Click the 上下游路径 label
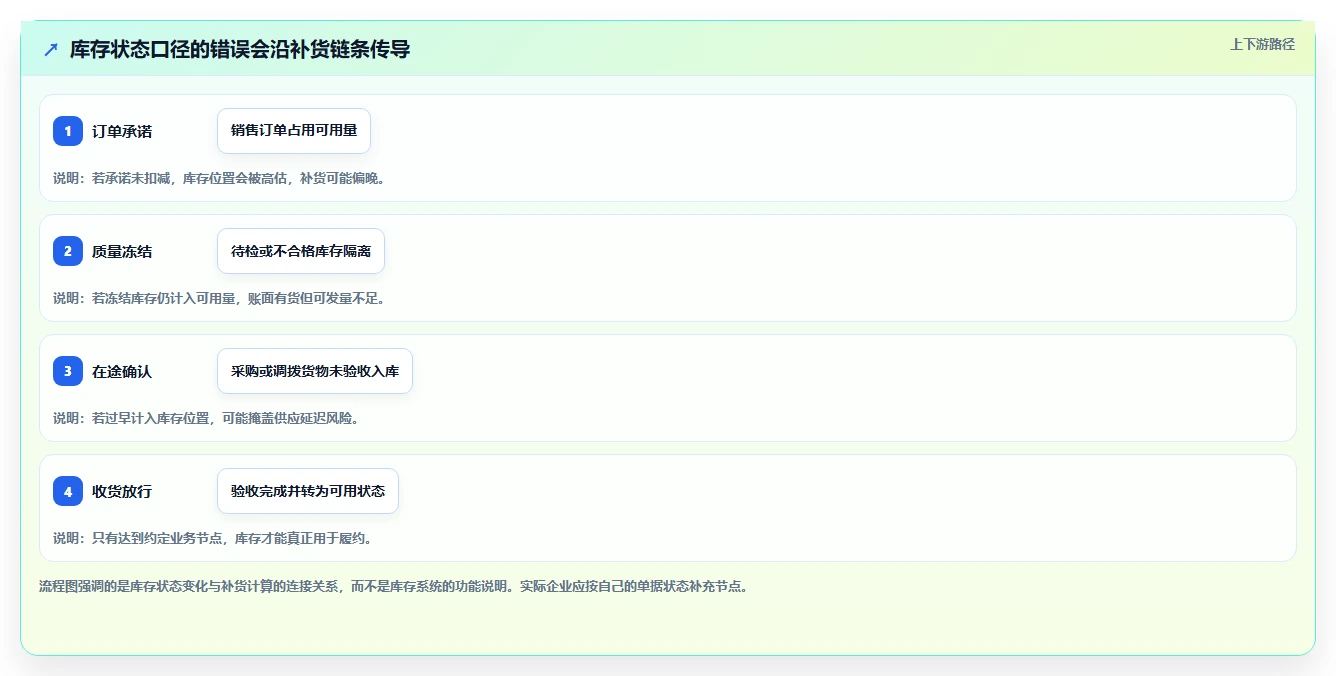The height and width of the screenshot is (676, 1336). [1262, 44]
